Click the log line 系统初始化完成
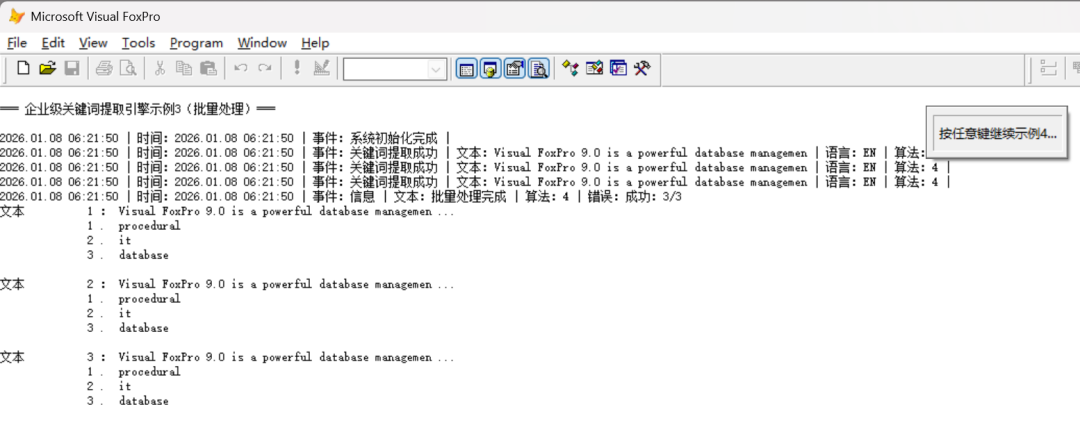Screen dimensions: 1080x423 point(393,138)
